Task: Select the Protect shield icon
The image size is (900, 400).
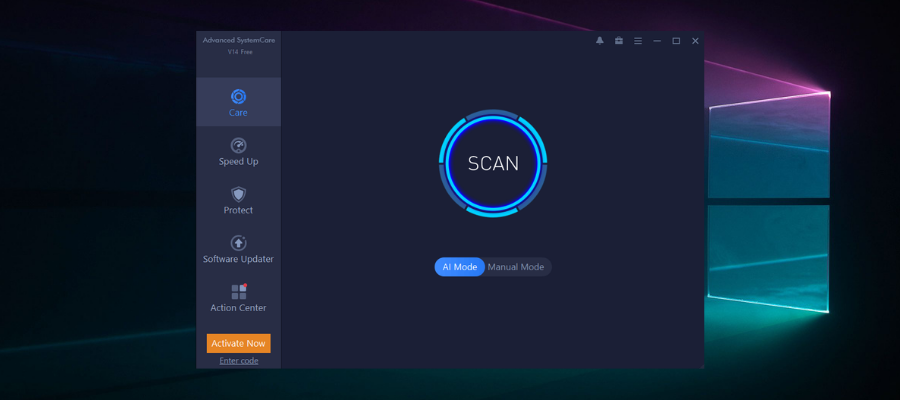Action: [x=238, y=194]
